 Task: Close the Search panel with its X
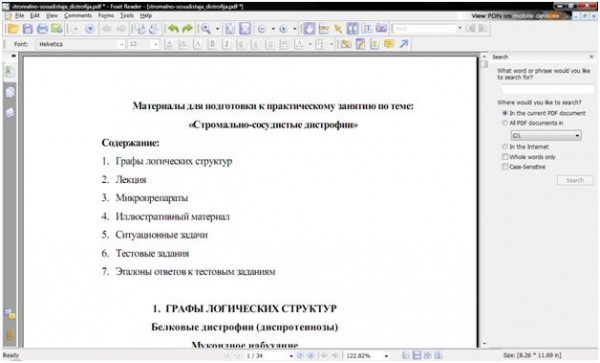click(592, 57)
